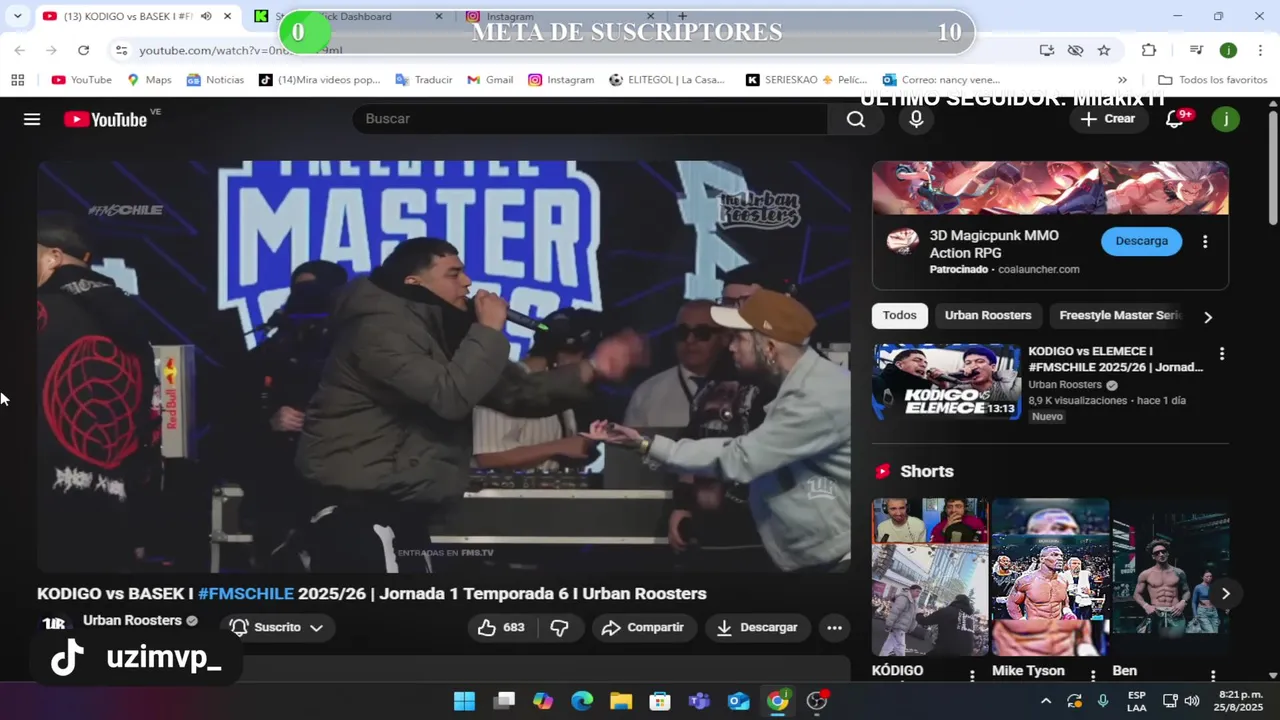
Task: Open Microsoft Teams from taskbar
Action: tap(699, 701)
